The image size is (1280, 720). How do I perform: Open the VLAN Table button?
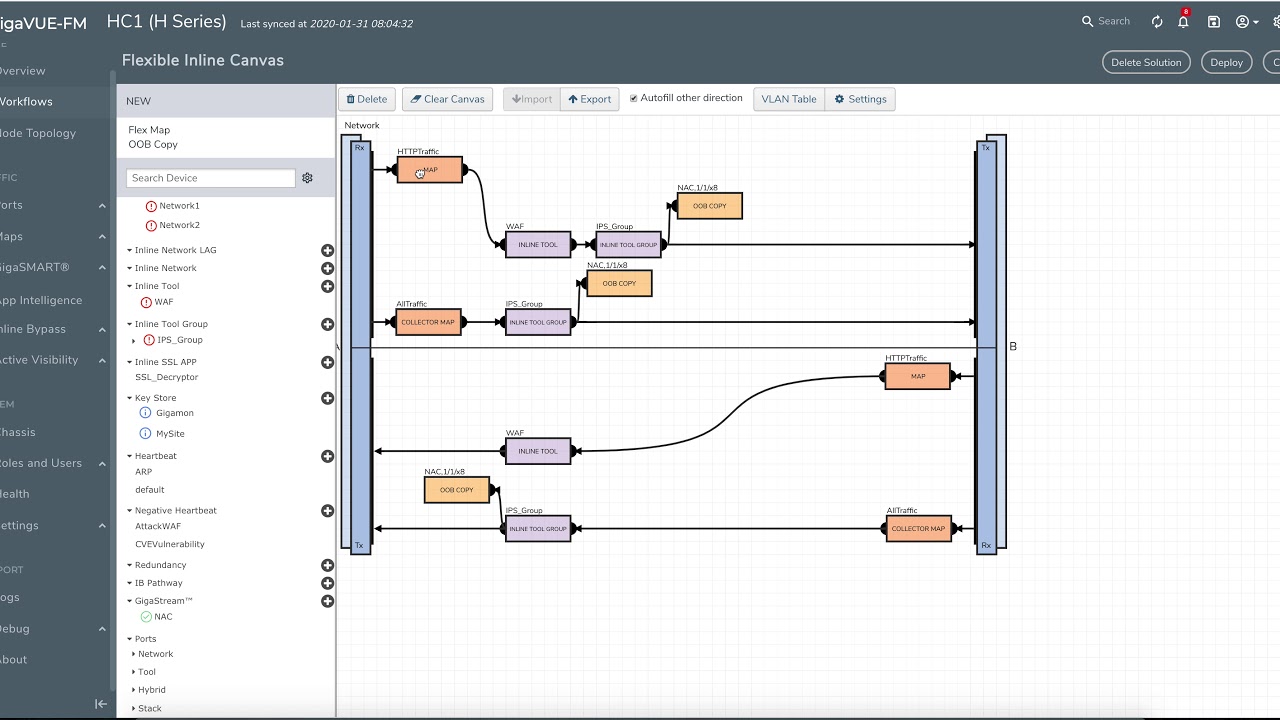789,99
